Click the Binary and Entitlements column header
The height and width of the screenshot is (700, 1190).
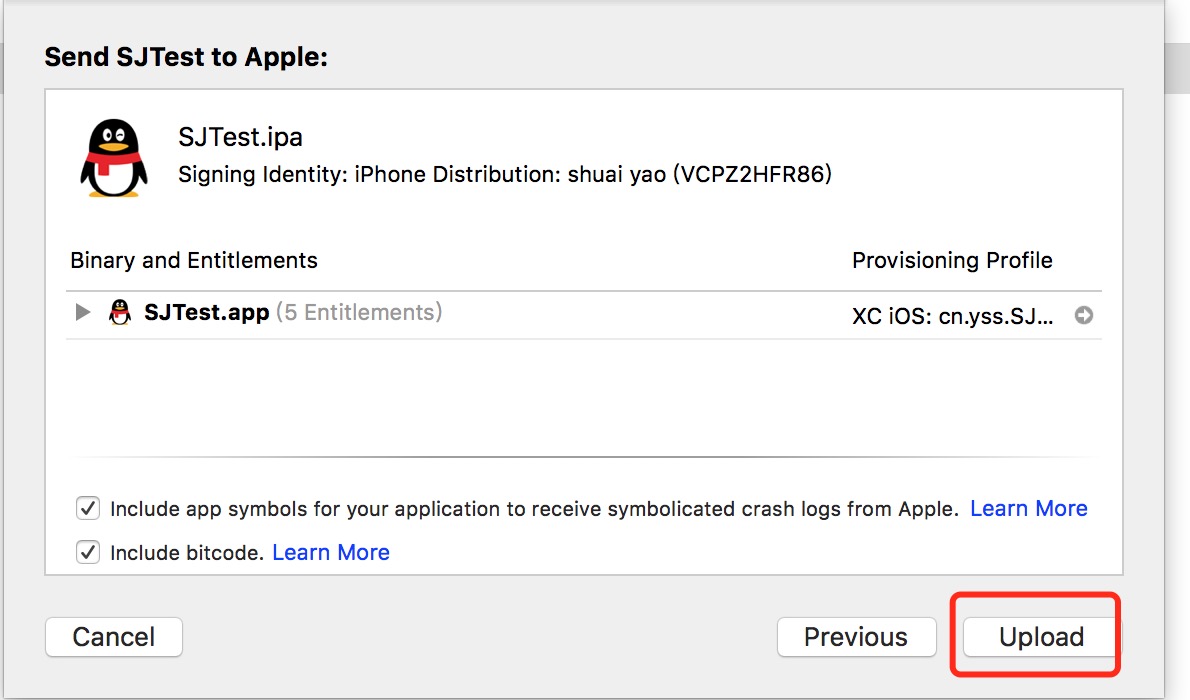[x=194, y=261]
